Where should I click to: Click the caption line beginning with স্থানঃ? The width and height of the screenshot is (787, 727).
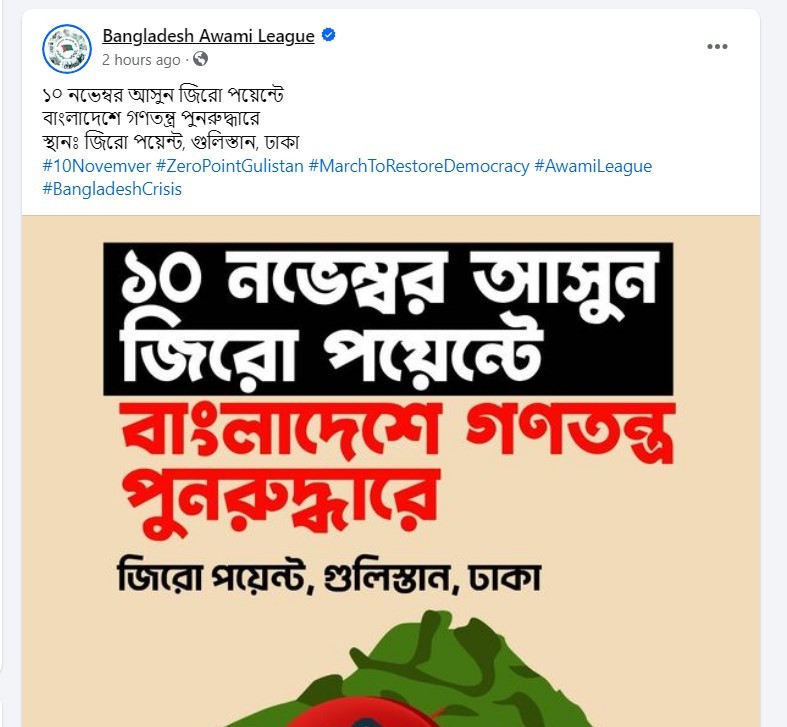coord(171,142)
